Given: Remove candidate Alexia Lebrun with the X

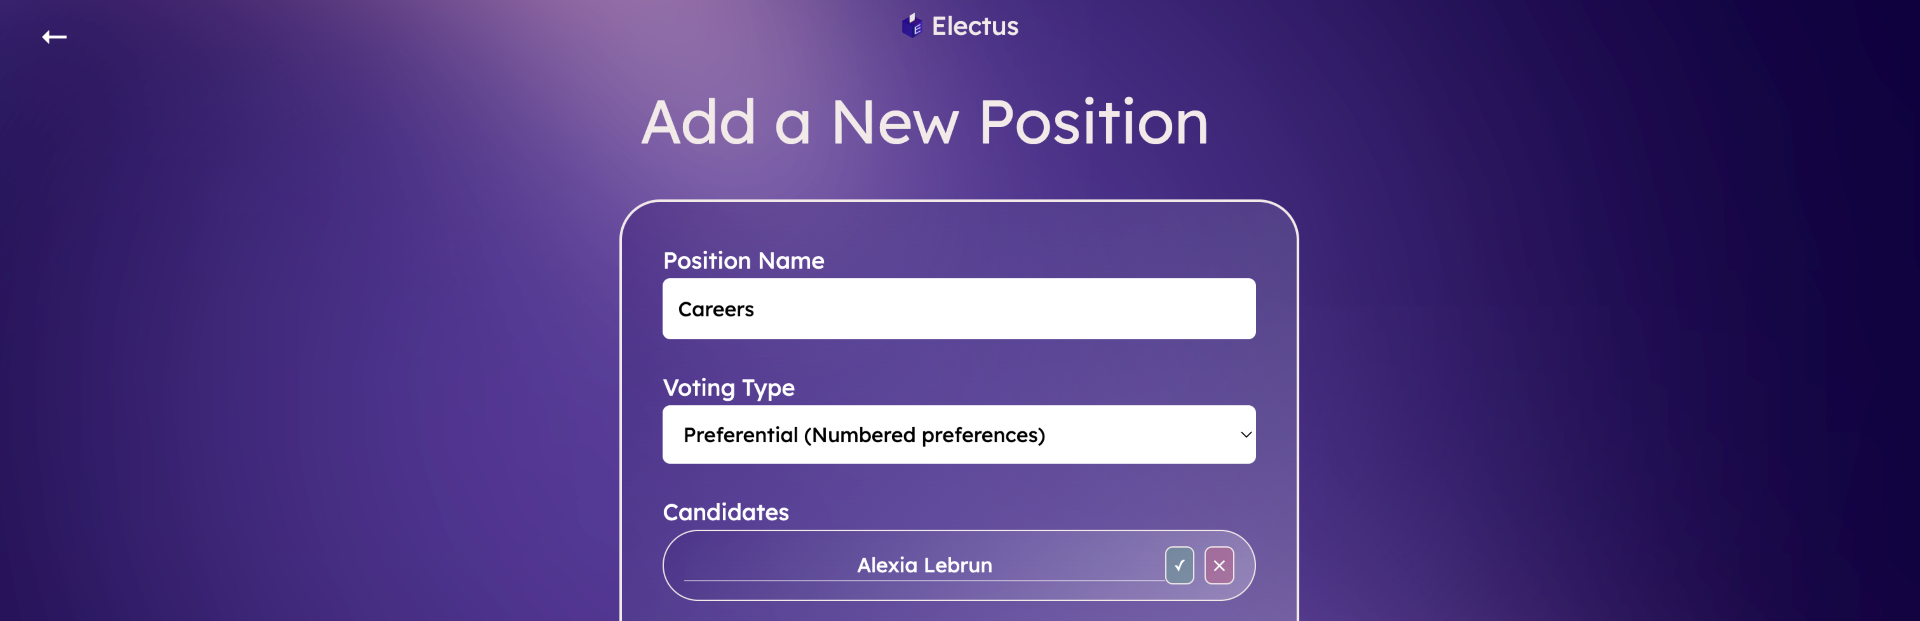Looking at the screenshot, I should click(1219, 565).
